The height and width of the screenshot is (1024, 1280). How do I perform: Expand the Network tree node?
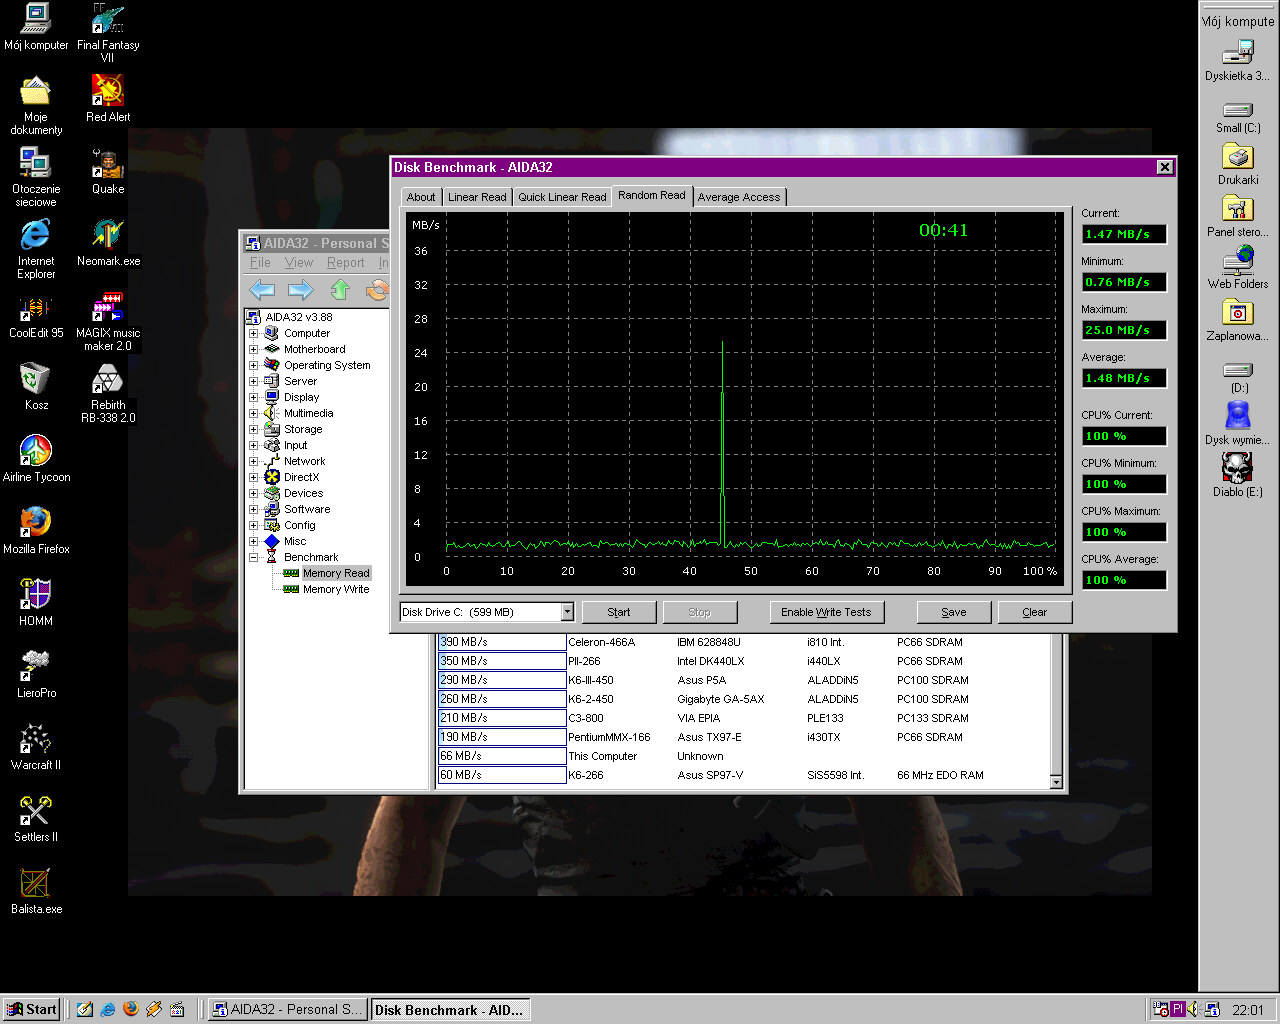[x=254, y=461]
